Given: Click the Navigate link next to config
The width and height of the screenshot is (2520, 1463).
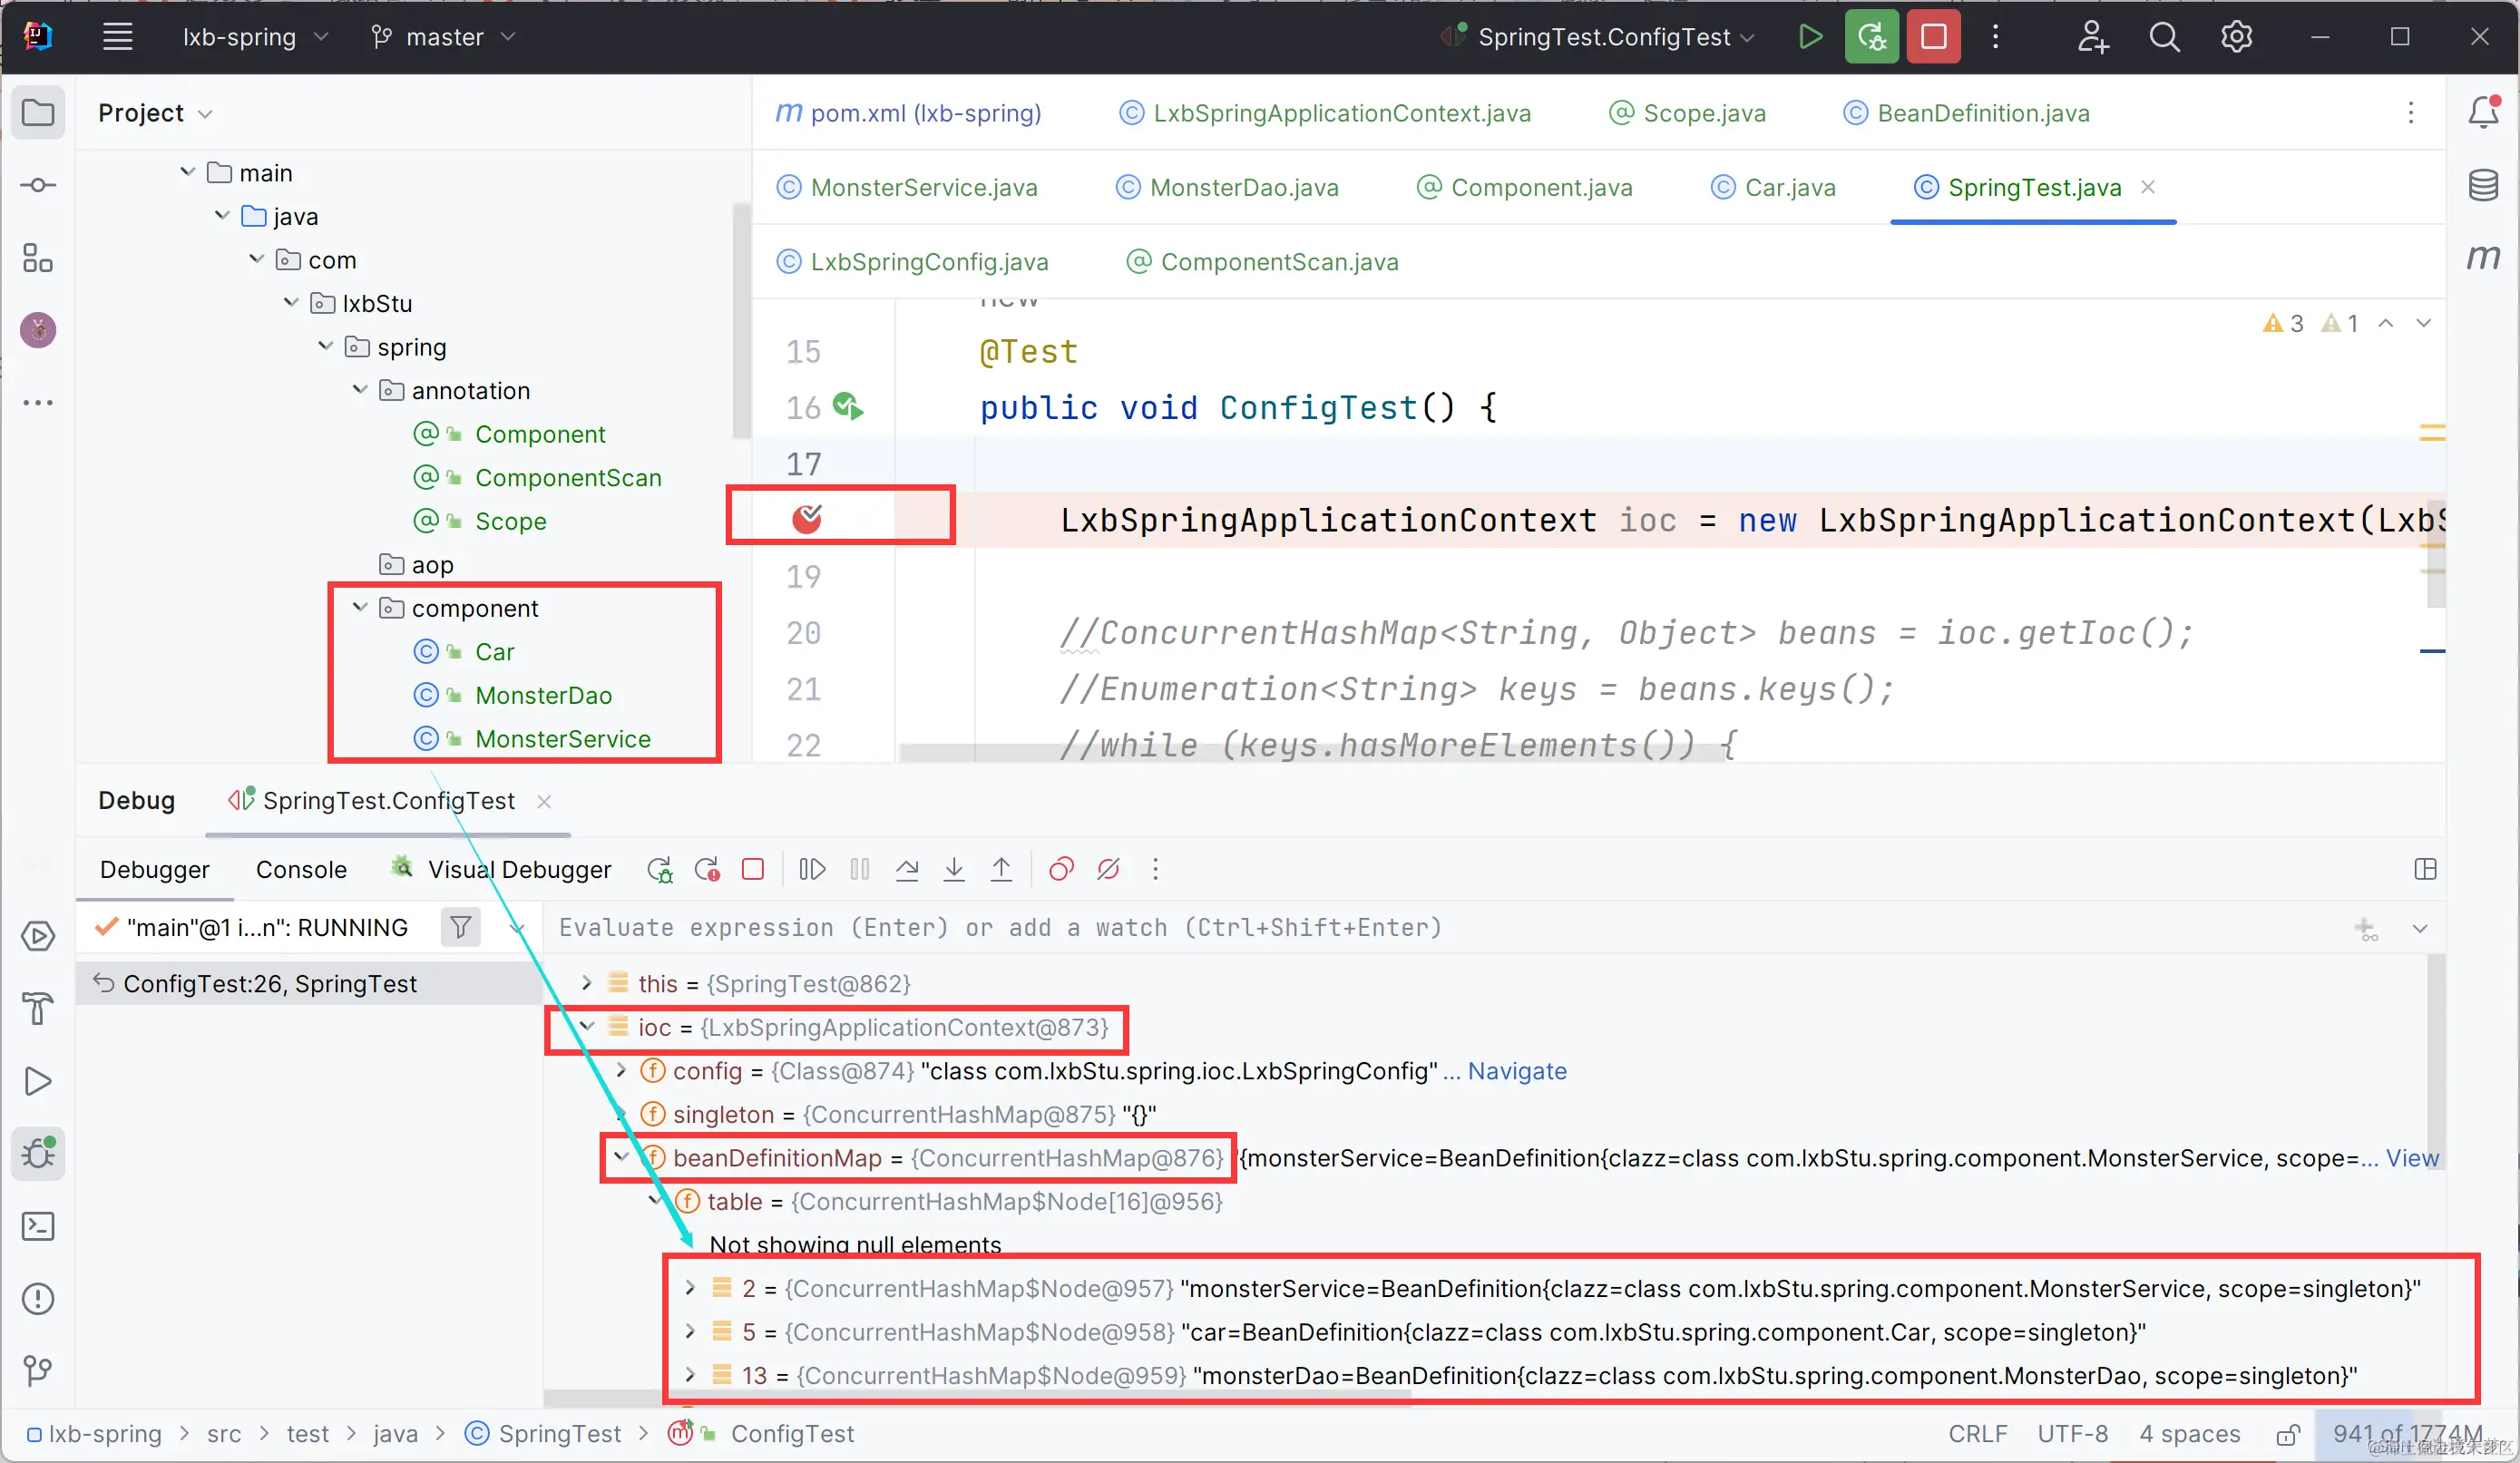Looking at the screenshot, I should coord(1516,1071).
